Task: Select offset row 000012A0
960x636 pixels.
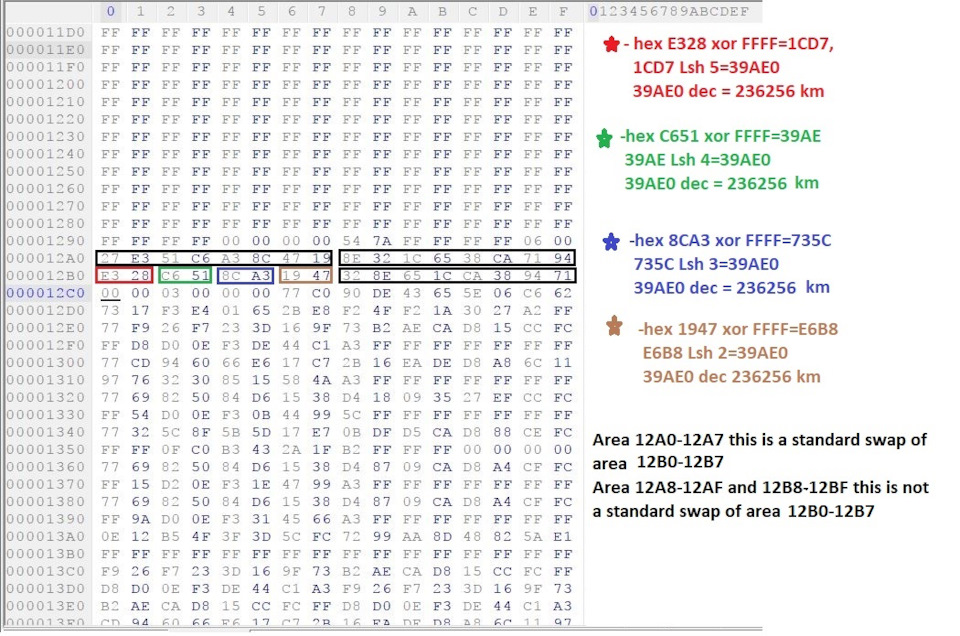Action: coord(46,258)
